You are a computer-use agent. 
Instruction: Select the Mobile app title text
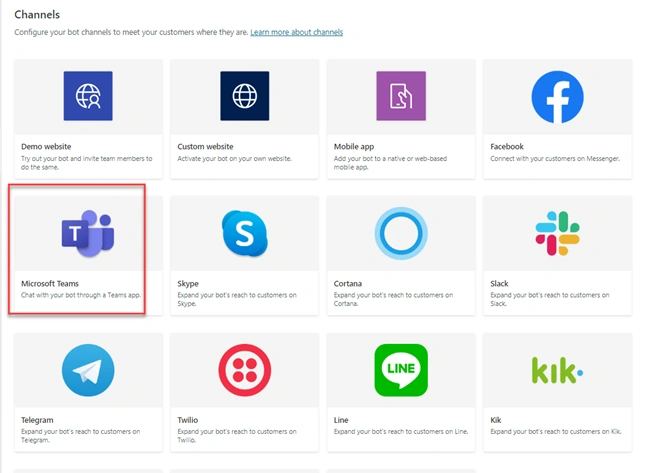(354, 146)
